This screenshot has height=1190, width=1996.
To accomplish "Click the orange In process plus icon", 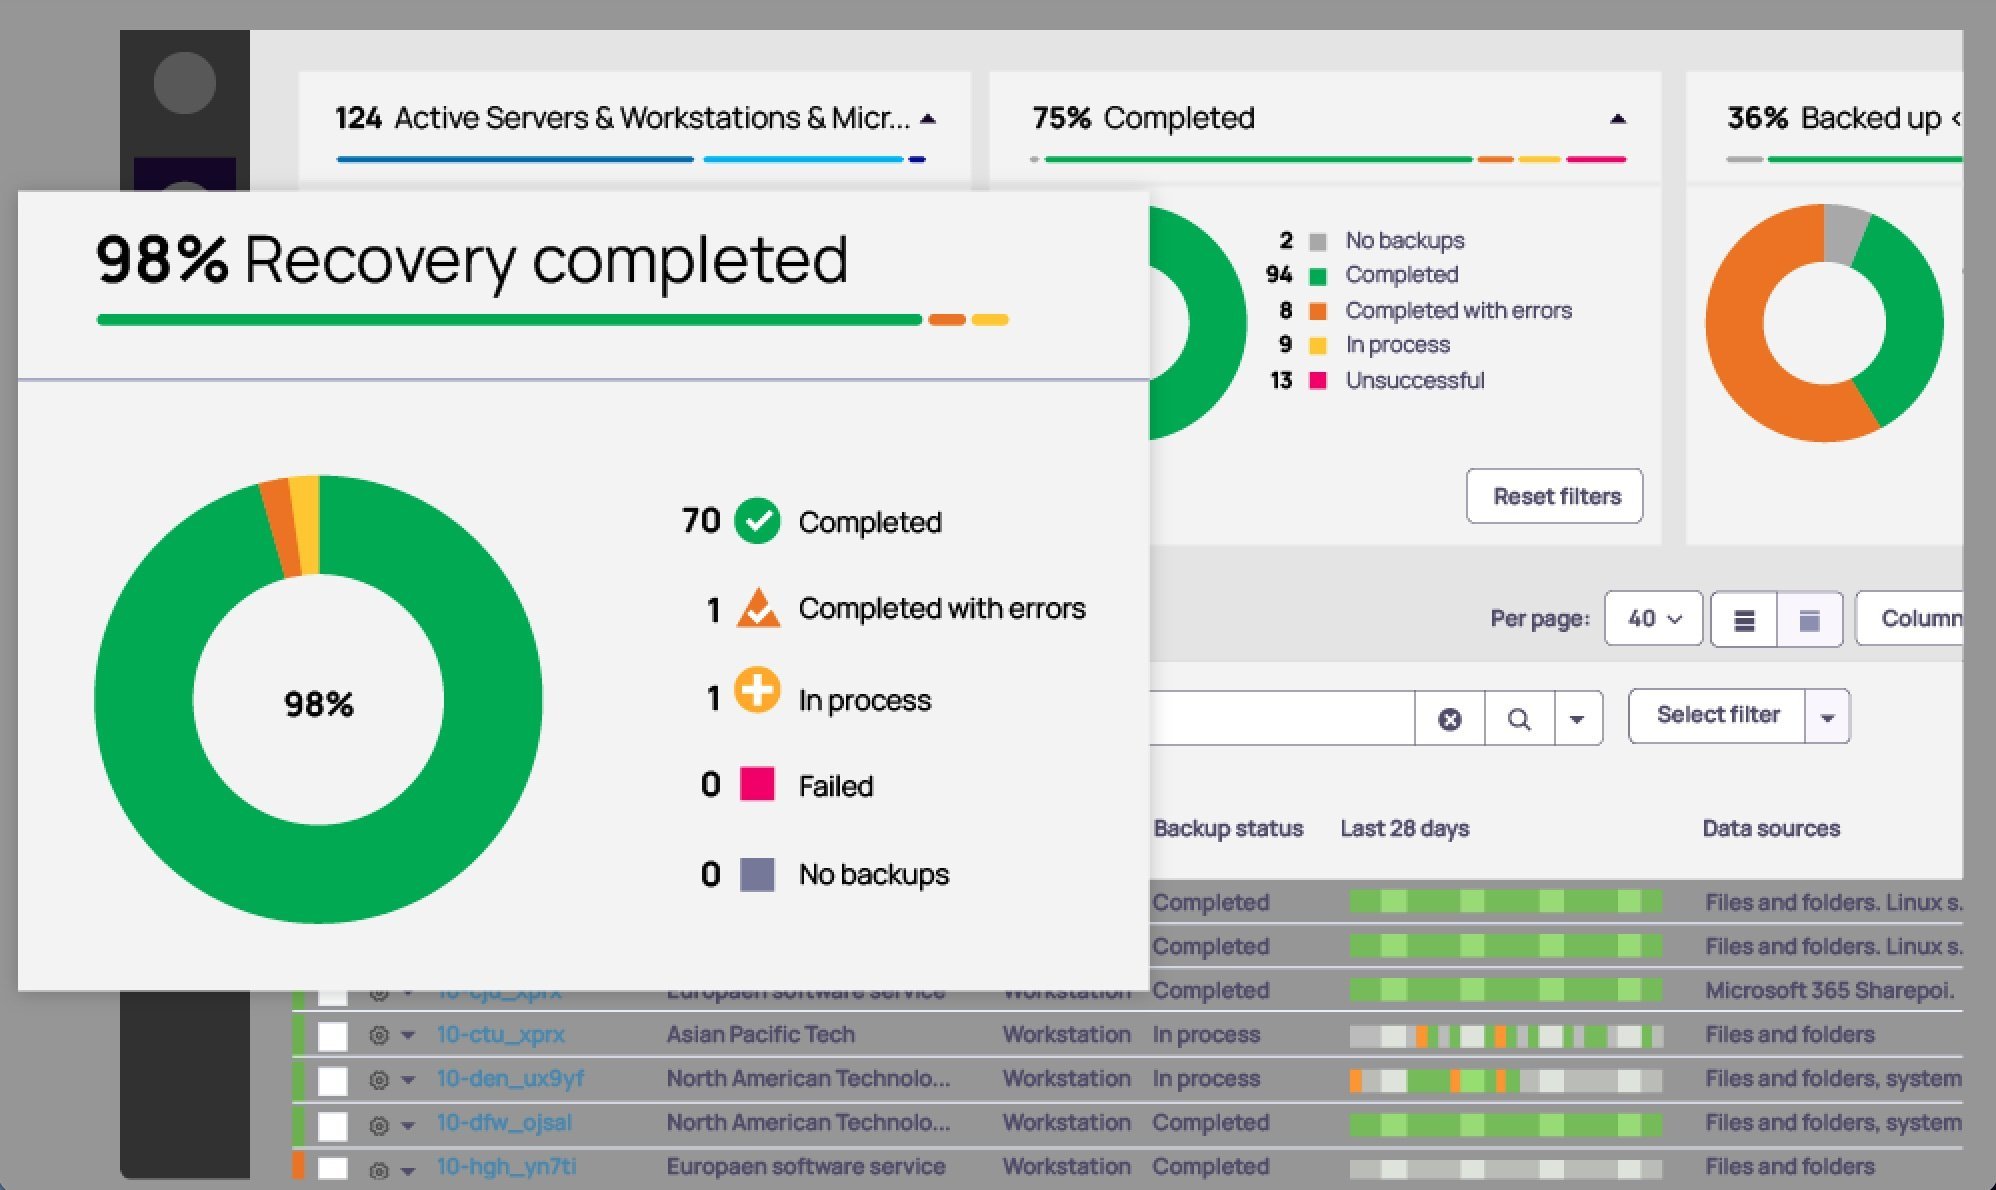I will [757, 690].
